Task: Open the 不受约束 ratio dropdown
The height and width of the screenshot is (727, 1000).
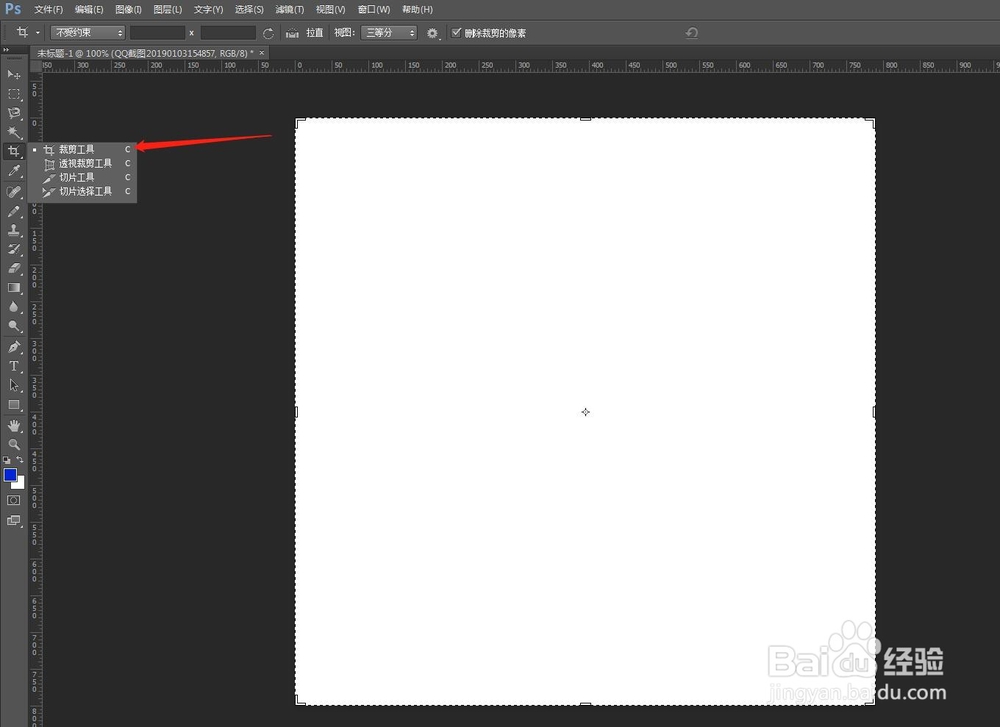Action: click(x=86, y=32)
